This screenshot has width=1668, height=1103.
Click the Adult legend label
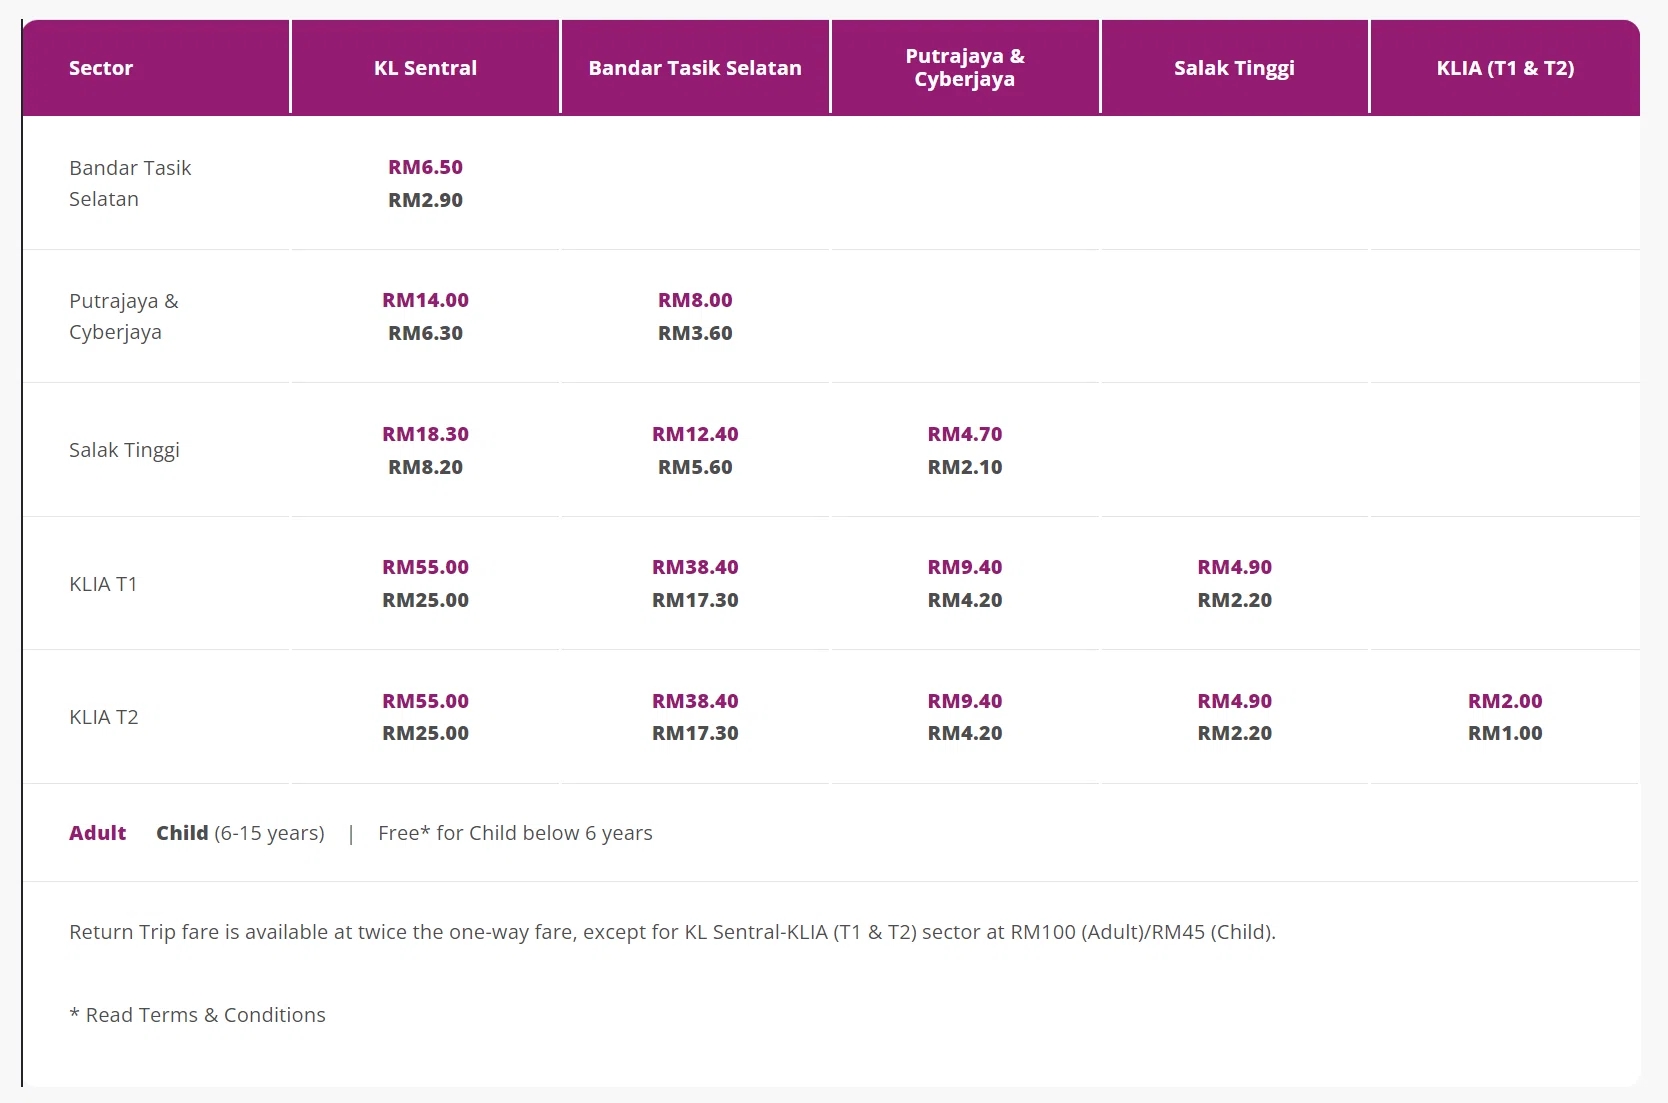point(98,833)
